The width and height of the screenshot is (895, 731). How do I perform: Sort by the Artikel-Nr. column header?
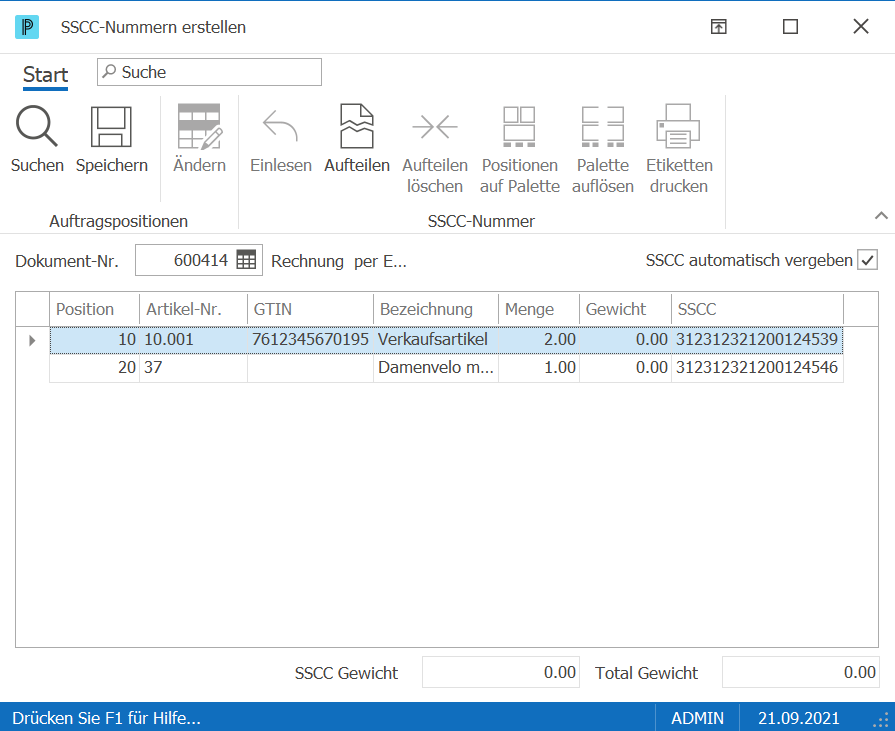point(193,309)
